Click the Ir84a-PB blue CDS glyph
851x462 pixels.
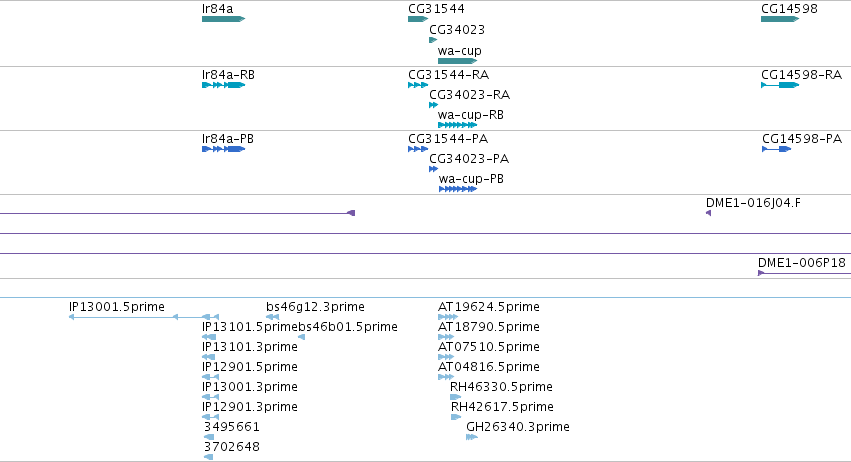click(224, 149)
